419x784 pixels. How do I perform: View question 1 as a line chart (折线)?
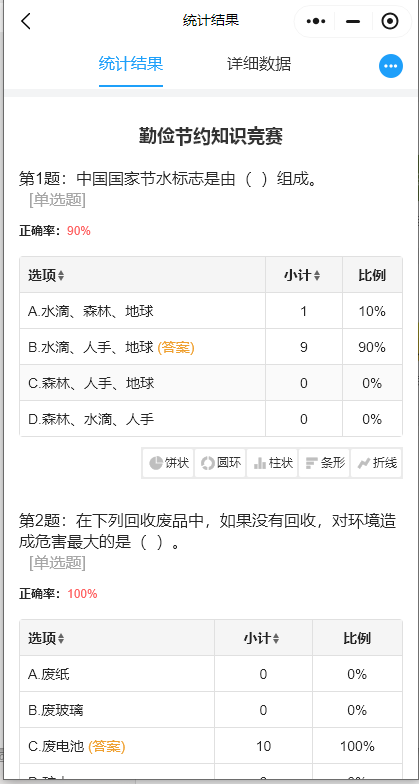(376, 463)
